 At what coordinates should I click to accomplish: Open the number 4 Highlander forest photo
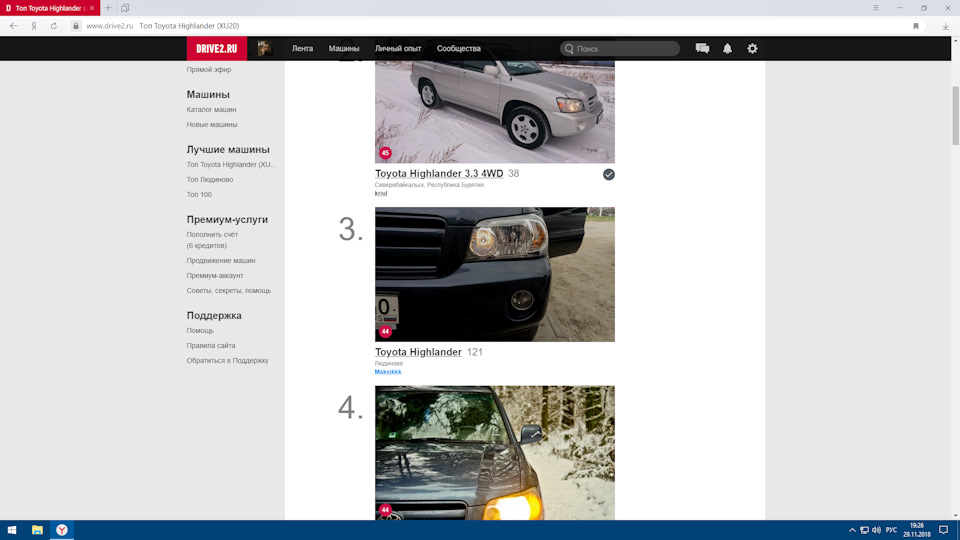495,453
